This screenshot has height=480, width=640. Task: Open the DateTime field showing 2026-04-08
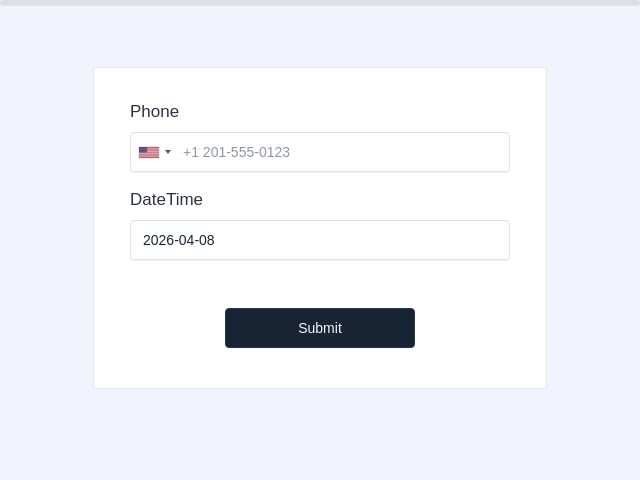tap(320, 240)
